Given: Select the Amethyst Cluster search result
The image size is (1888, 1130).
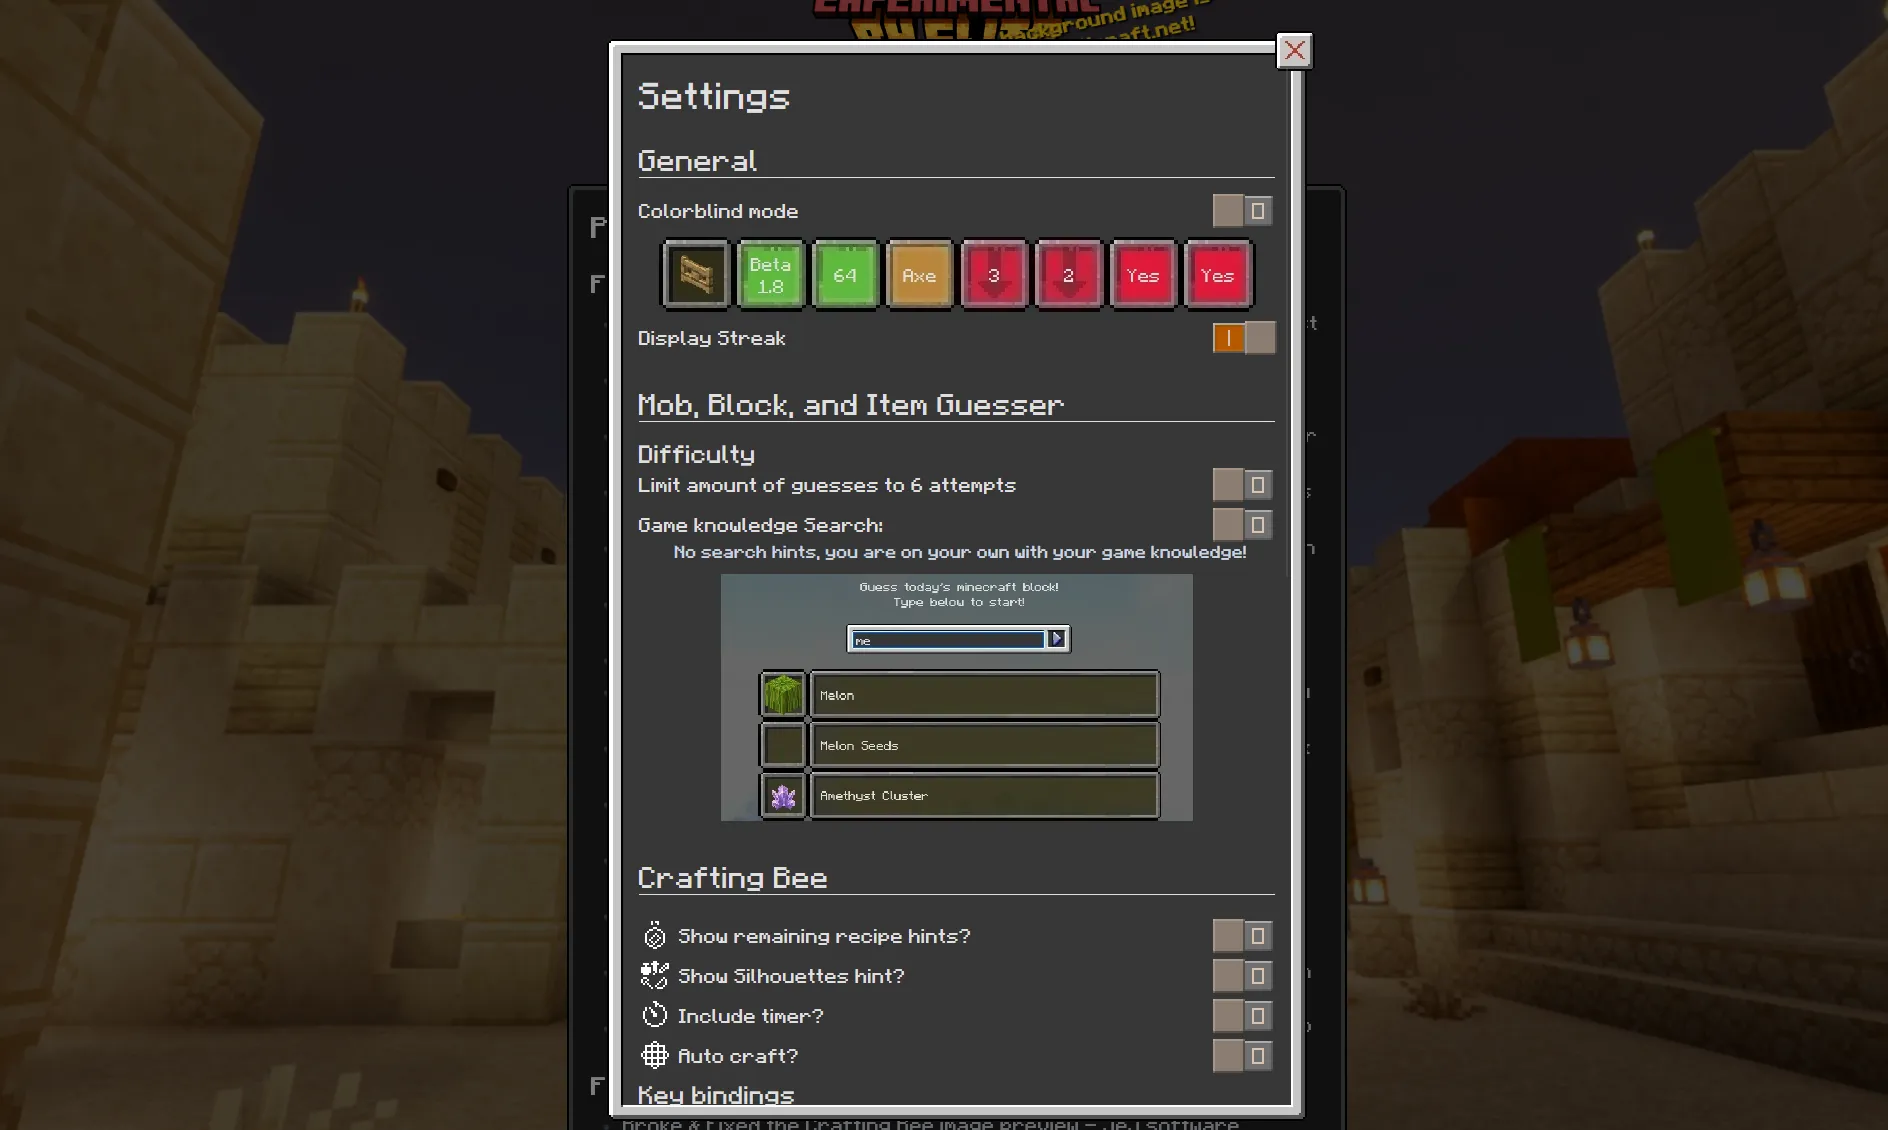Looking at the screenshot, I should point(984,796).
